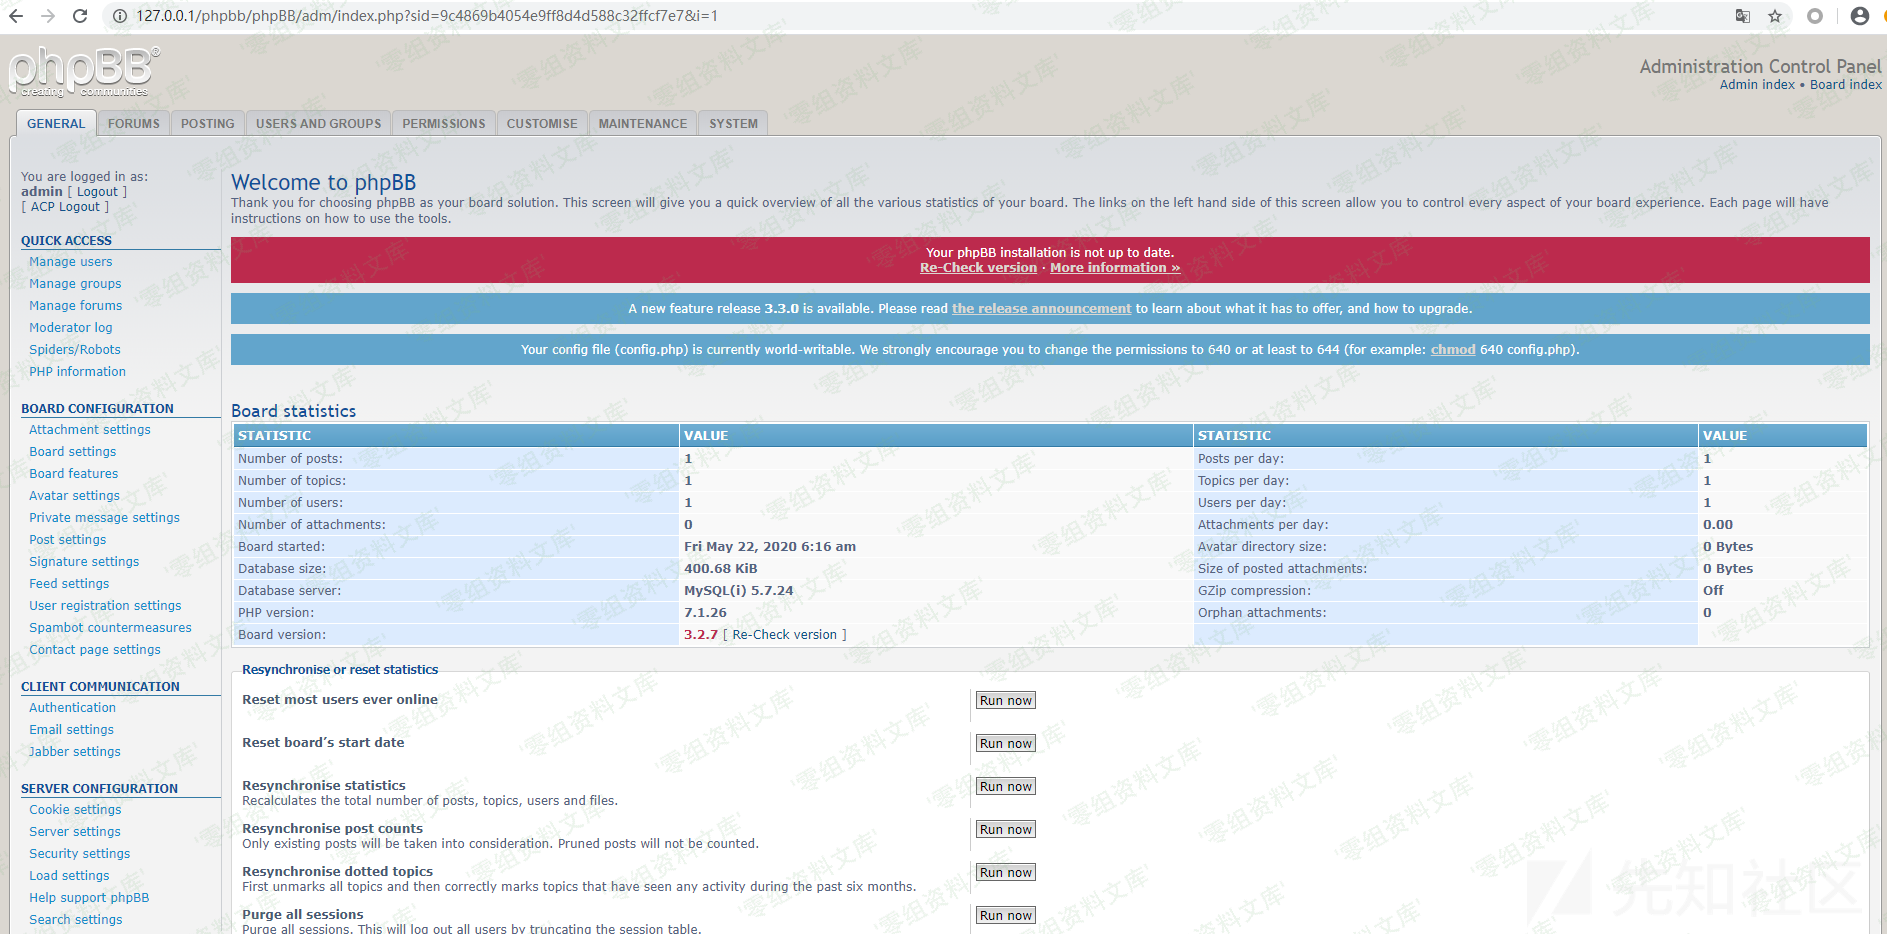Screen dimensions: 1887x934
Task: Open Private message settings
Action: point(105,518)
